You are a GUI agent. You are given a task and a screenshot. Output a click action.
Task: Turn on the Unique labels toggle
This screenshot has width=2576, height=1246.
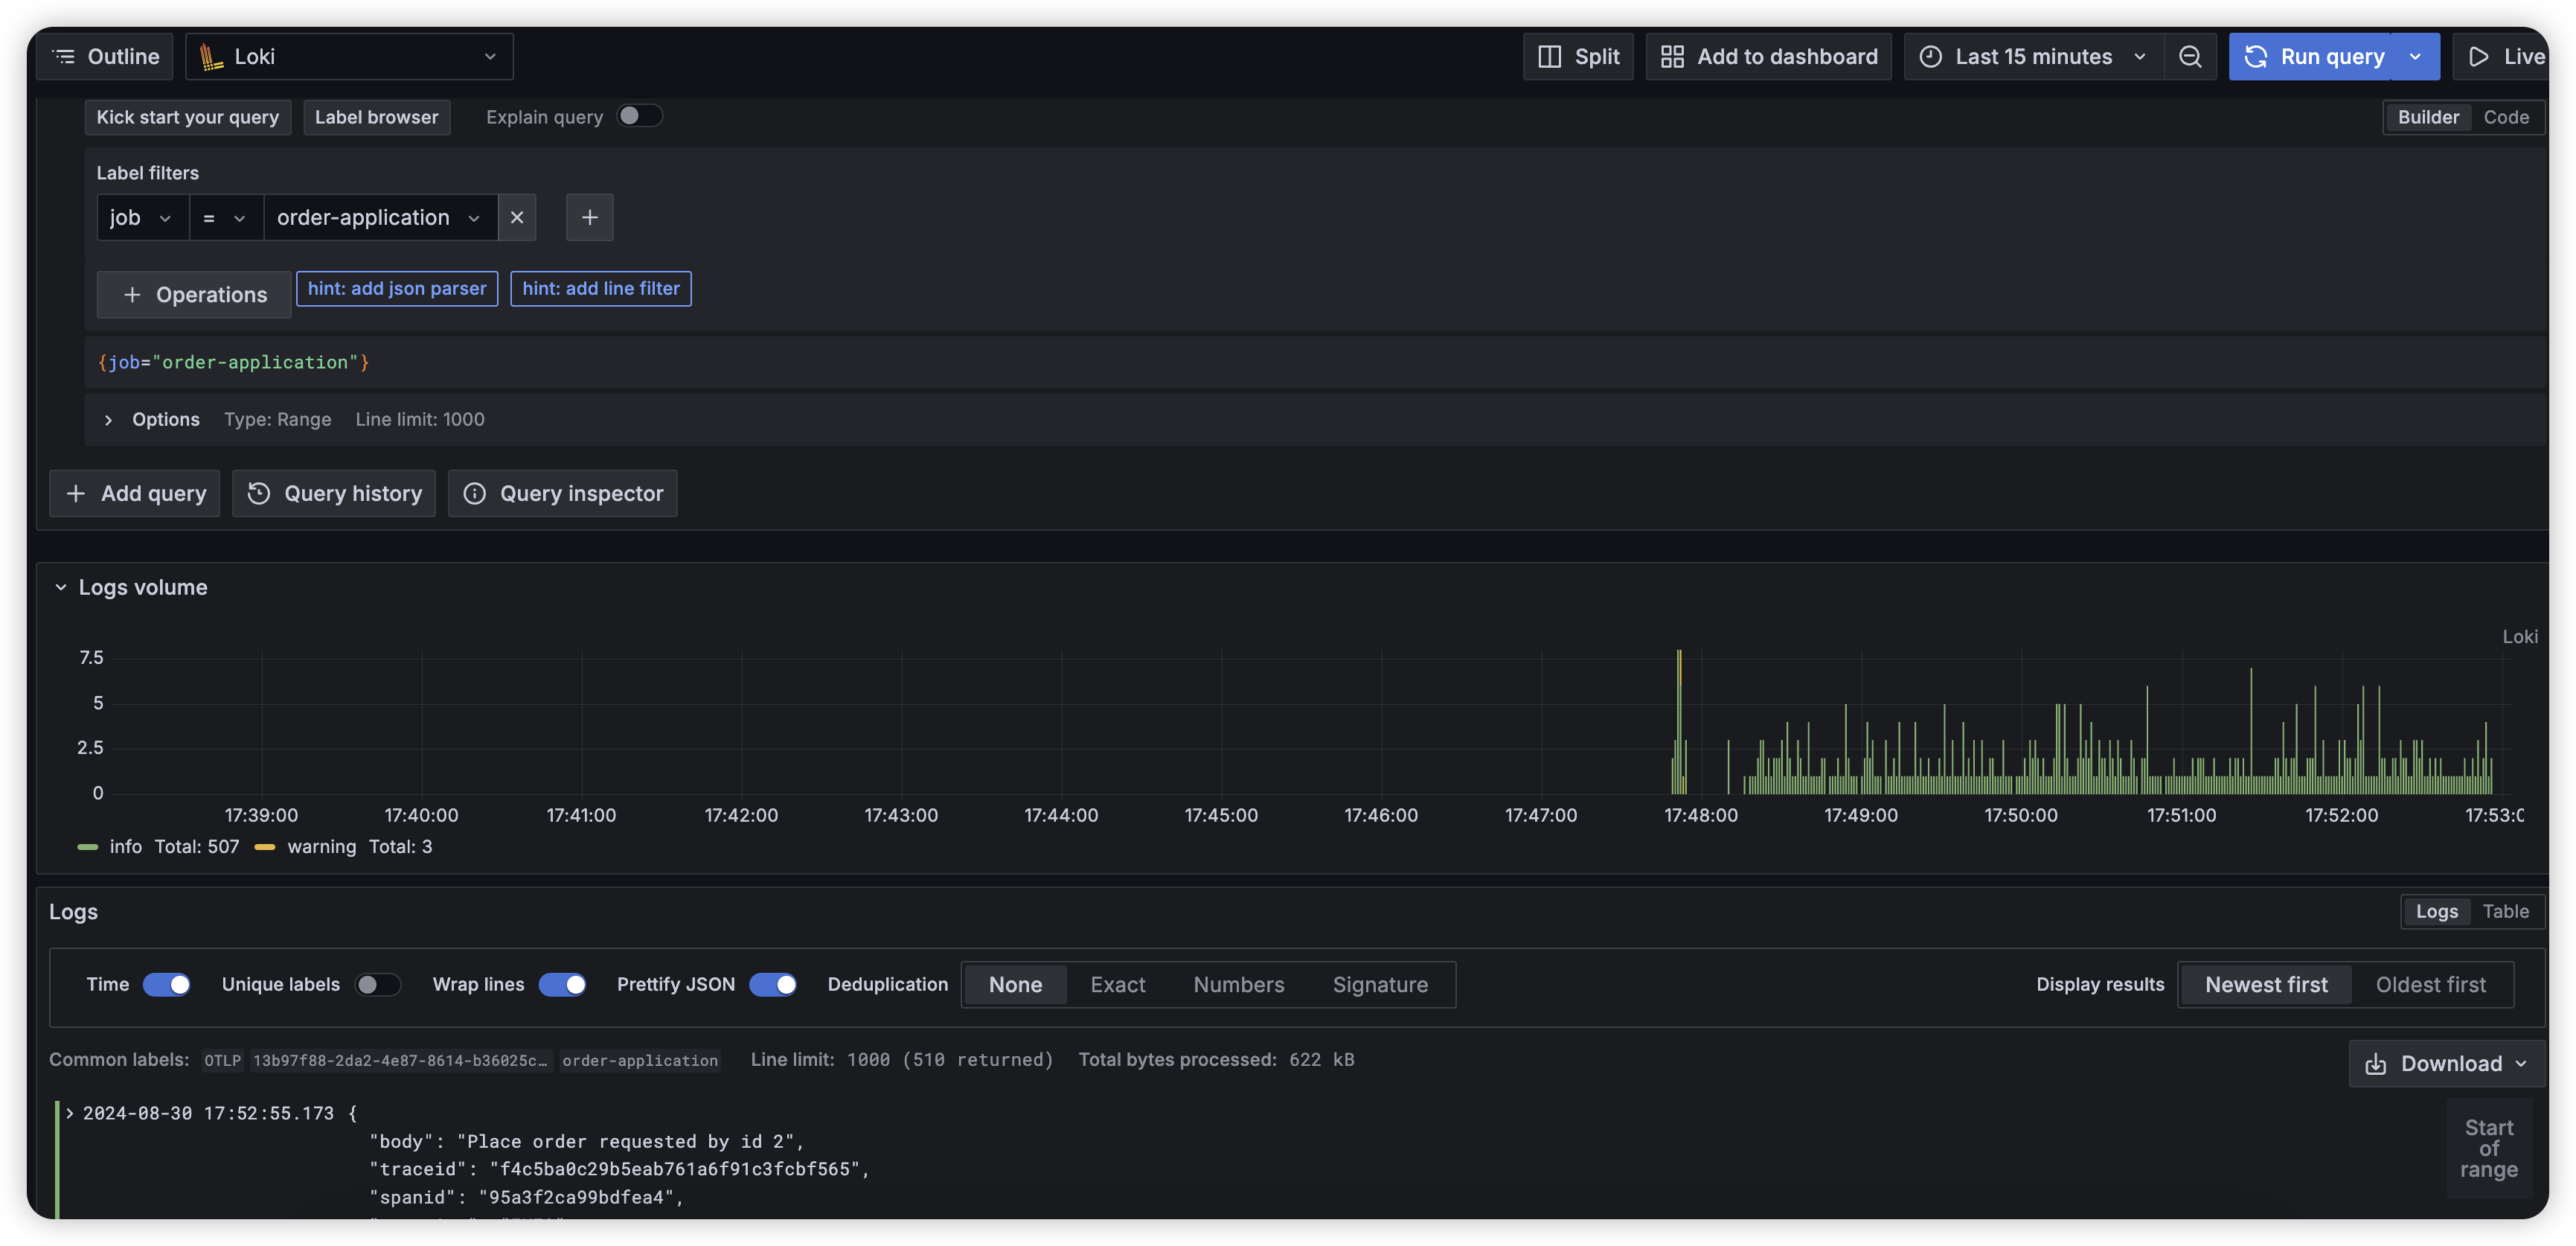377,985
